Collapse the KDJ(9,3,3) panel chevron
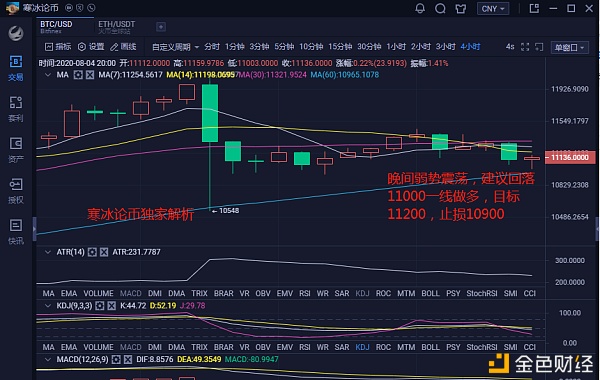 tap(47, 306)
